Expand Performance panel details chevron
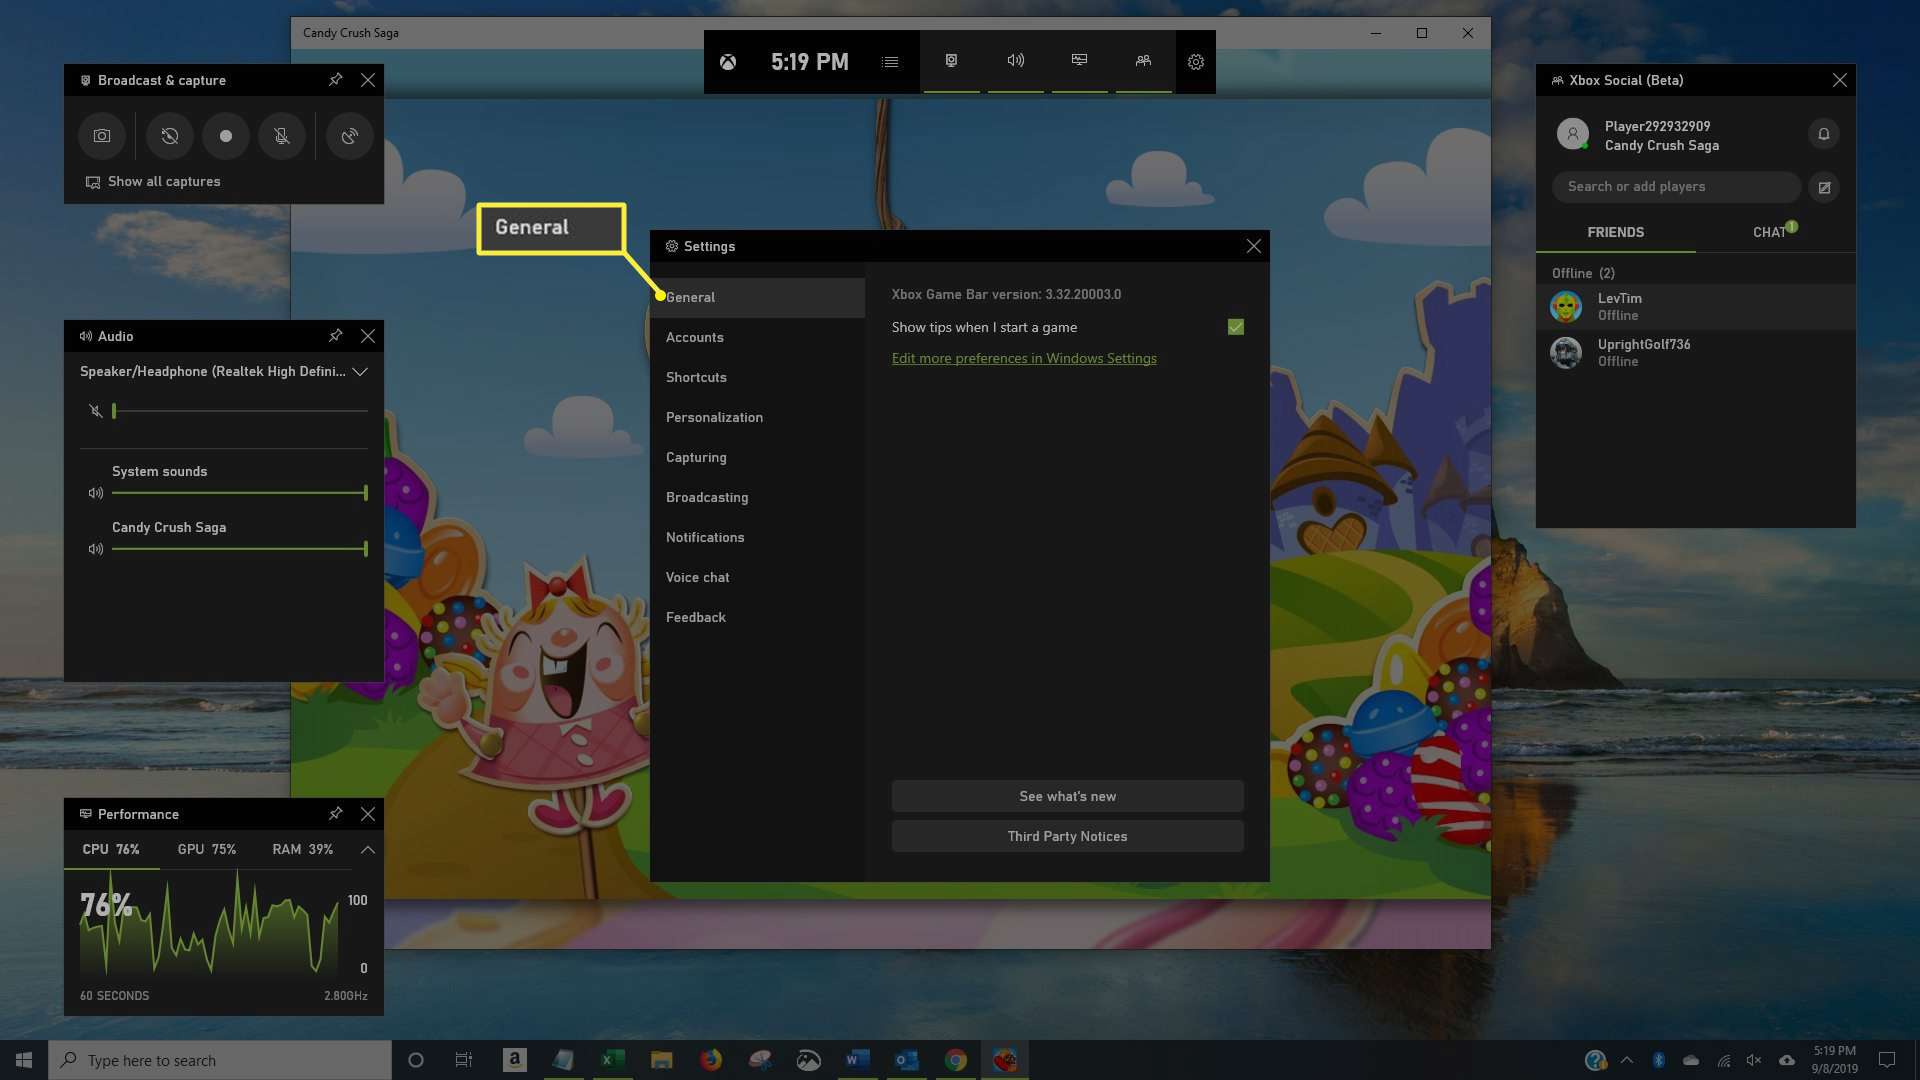1920x1080 pixels. (367, 849)
